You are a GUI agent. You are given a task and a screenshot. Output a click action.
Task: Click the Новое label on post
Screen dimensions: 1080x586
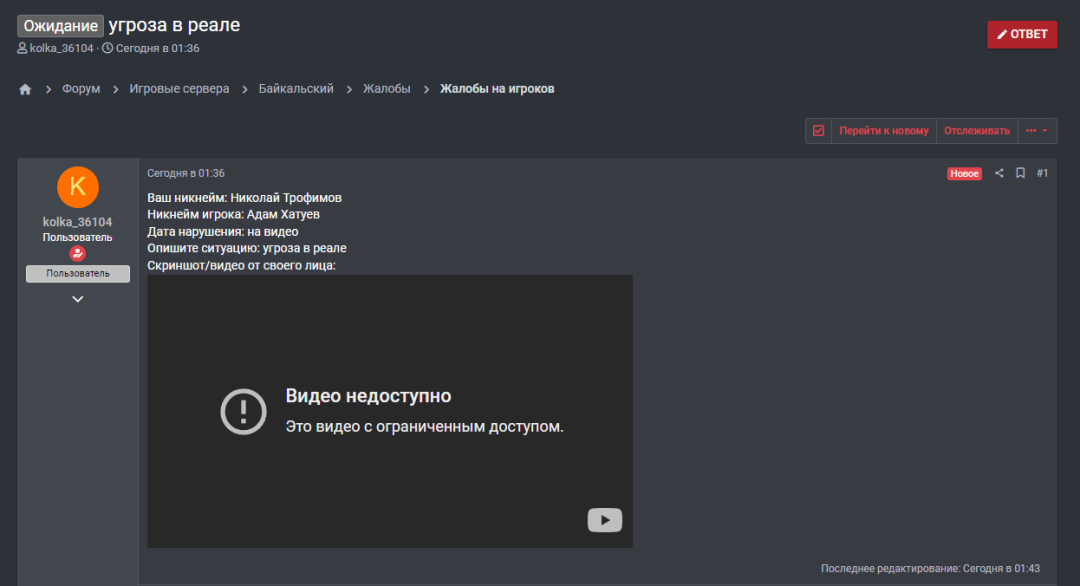coord(964,174)
